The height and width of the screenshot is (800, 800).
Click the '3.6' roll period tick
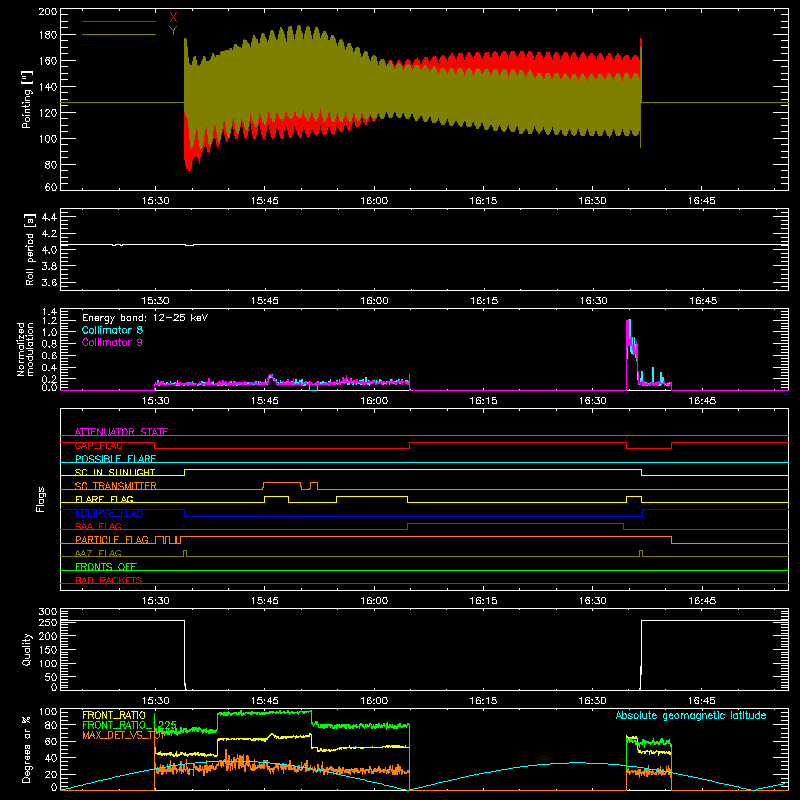[x=49, y=282]
